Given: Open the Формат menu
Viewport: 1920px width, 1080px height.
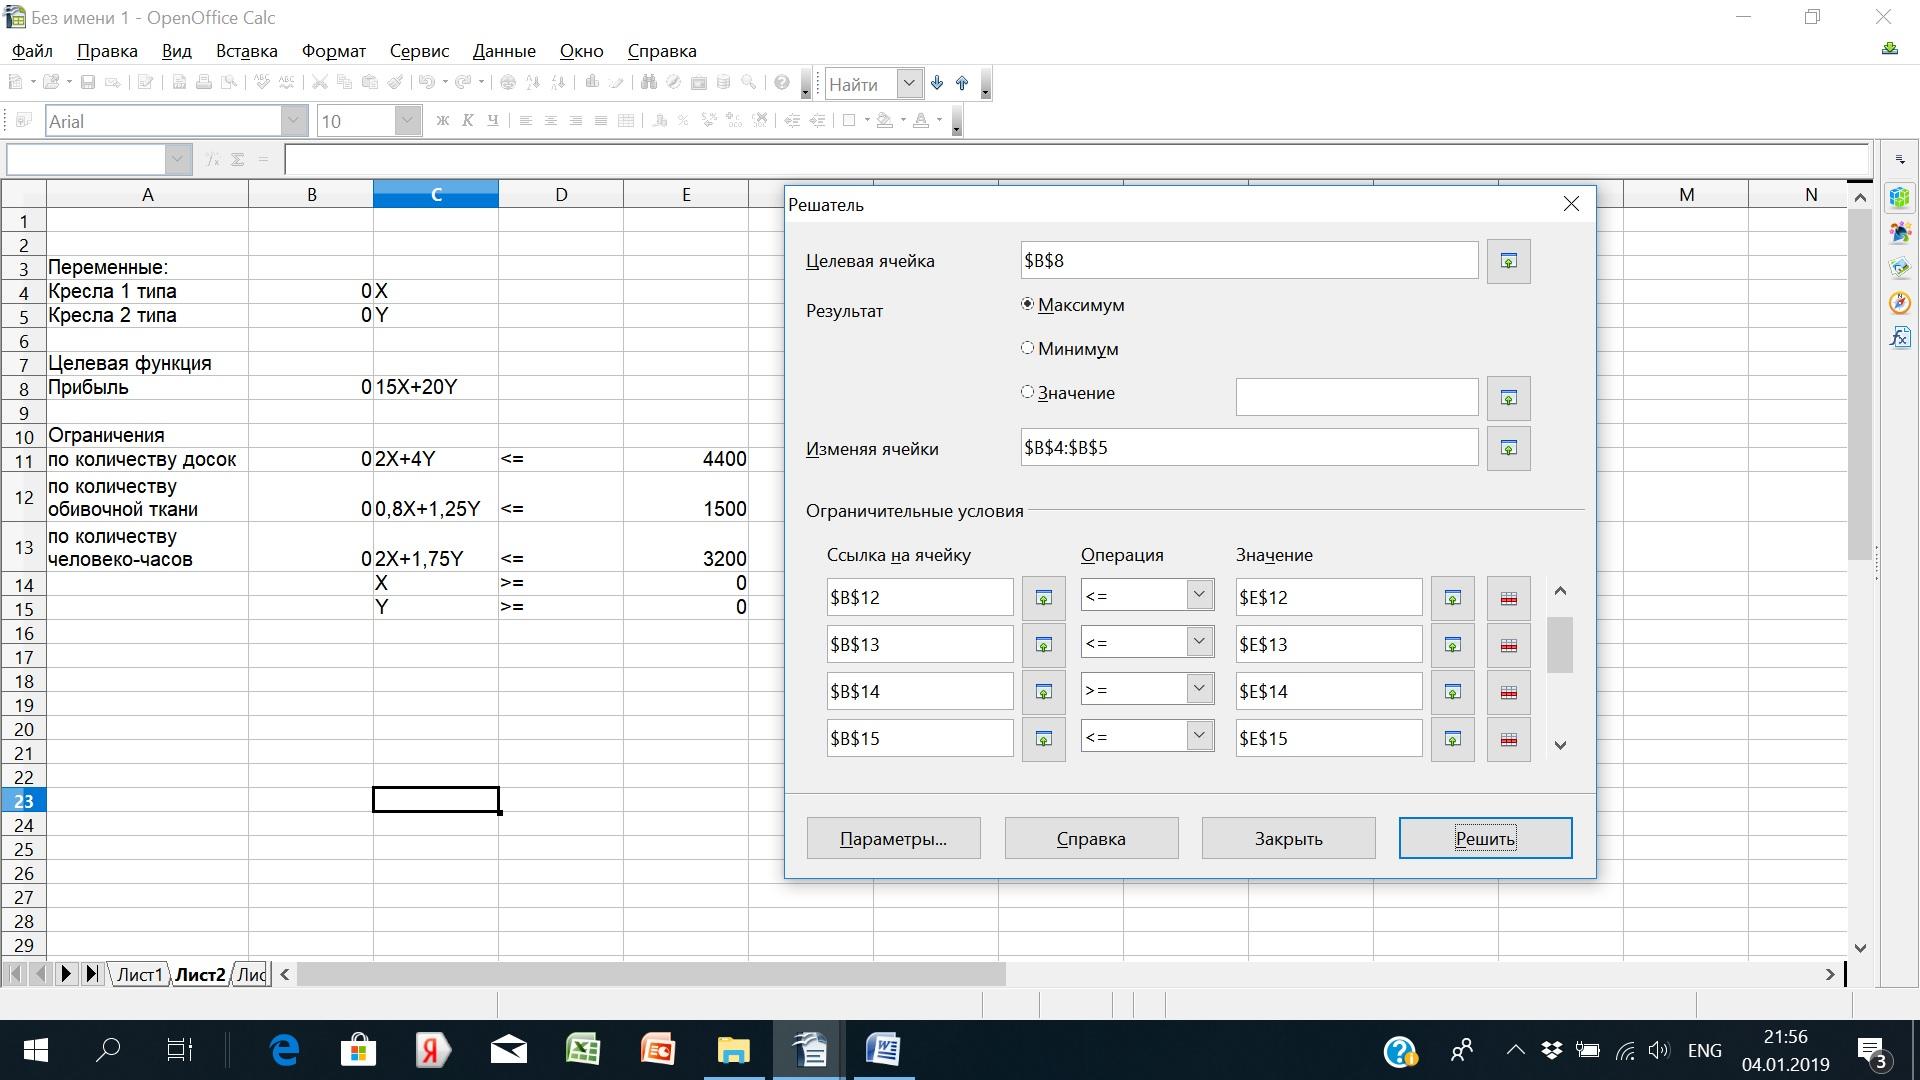Looking at the screenshot, I should point(334,51).
